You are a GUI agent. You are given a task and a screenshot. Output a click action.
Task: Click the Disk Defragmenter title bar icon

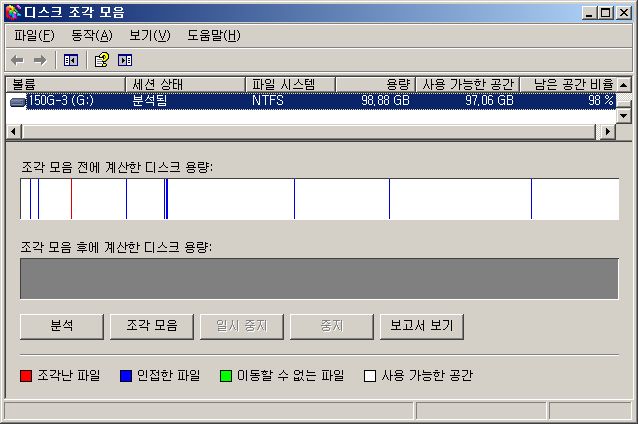coord(13,13)
